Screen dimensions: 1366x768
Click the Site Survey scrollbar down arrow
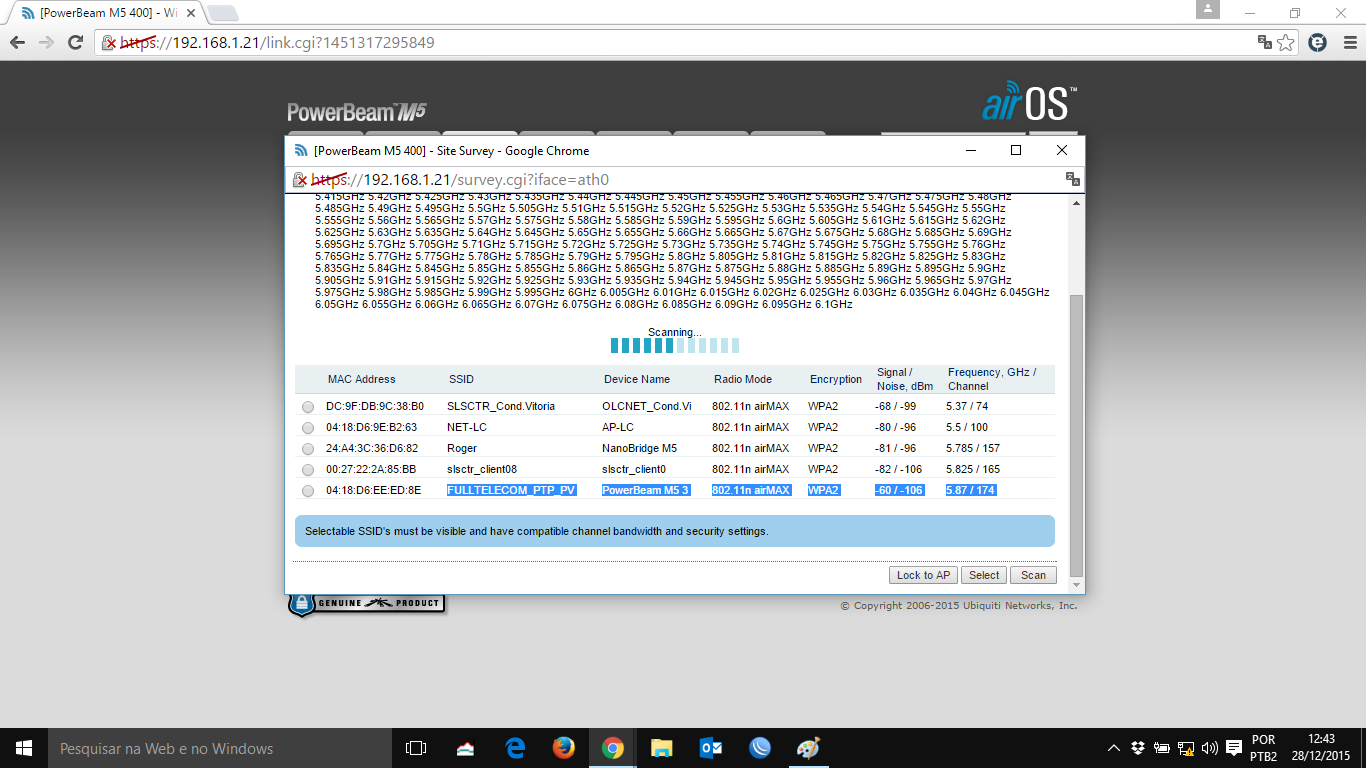[x=1076, y=587]
